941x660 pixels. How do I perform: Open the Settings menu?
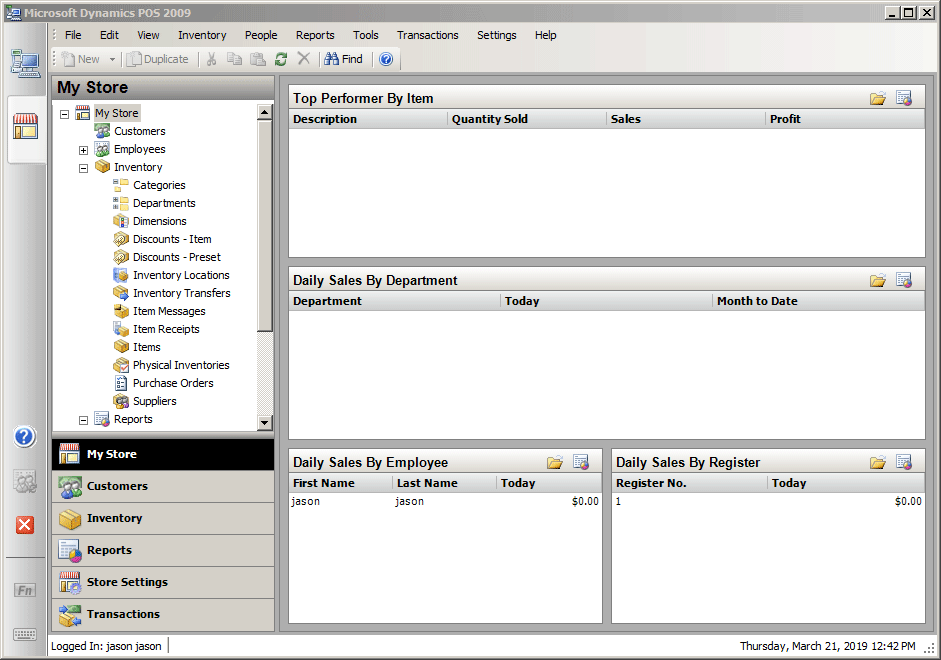[x=496, y=35]
